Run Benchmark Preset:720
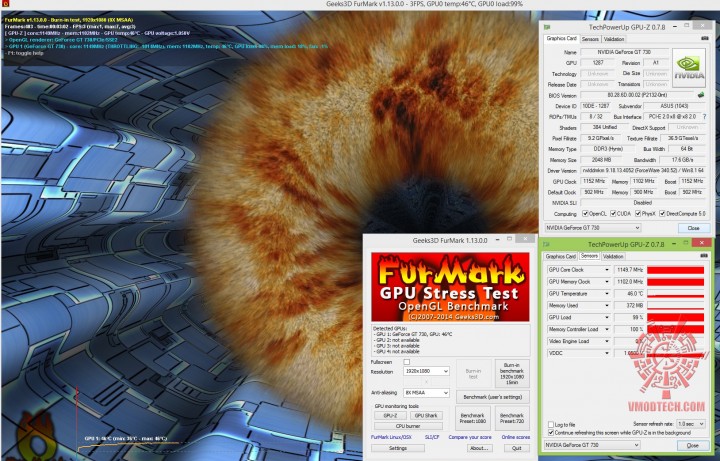 [512, 418]
